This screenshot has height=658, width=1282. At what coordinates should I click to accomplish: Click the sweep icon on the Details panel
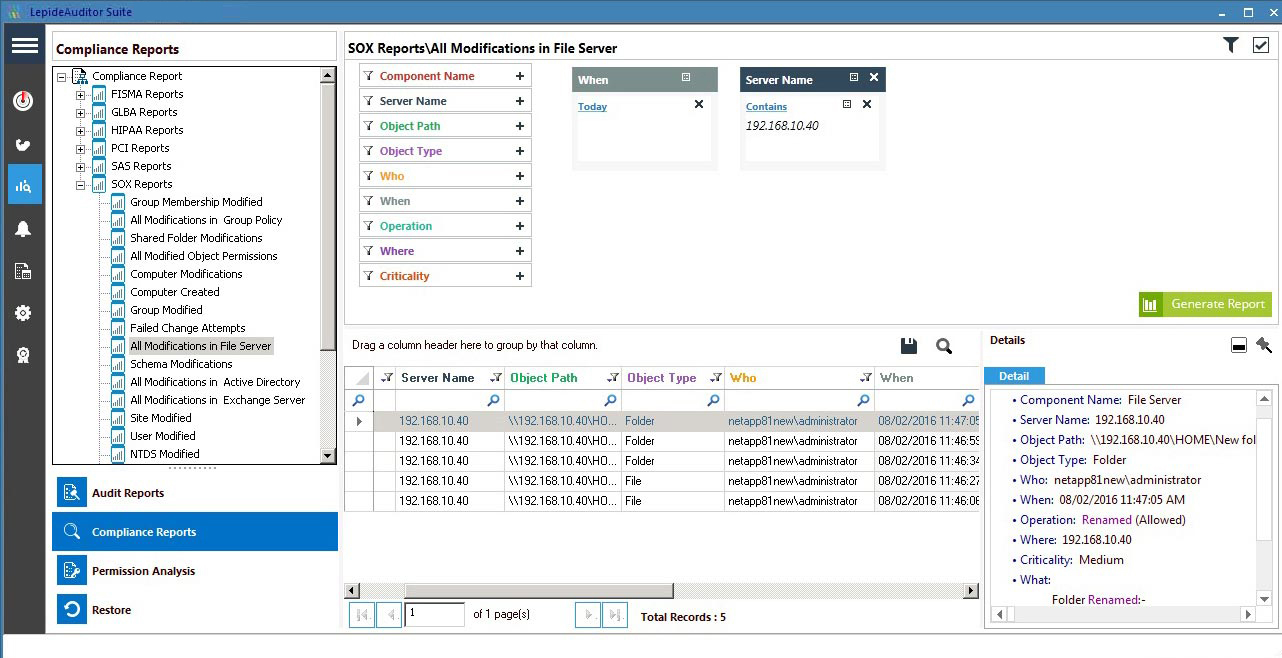pos(1263,344)
